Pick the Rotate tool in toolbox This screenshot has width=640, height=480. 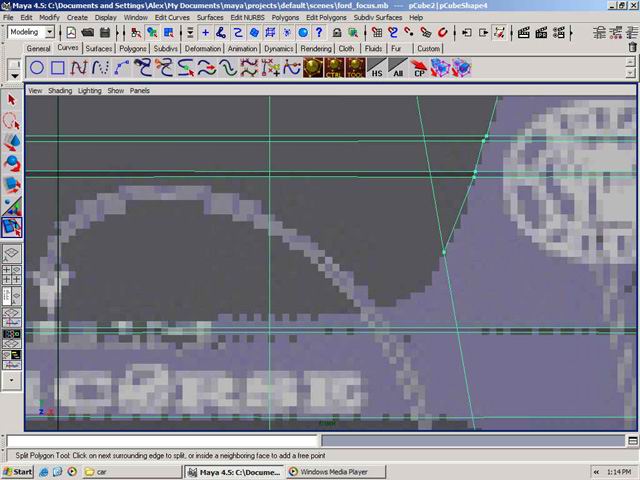pyautogui.click(x=12, y=164)
